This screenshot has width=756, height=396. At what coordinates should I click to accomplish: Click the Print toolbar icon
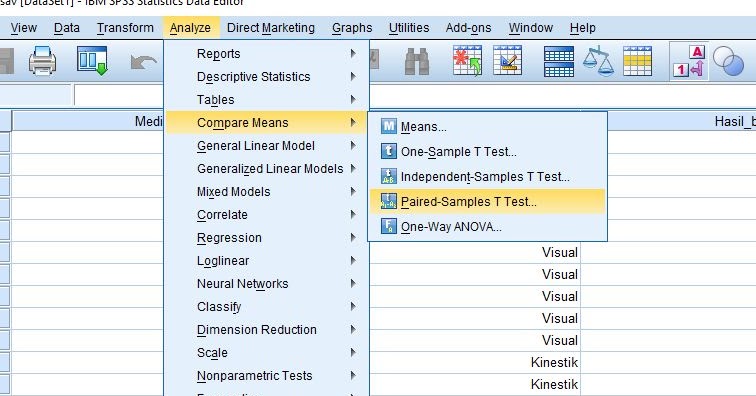pyautogui.click(x=42, y=61)
